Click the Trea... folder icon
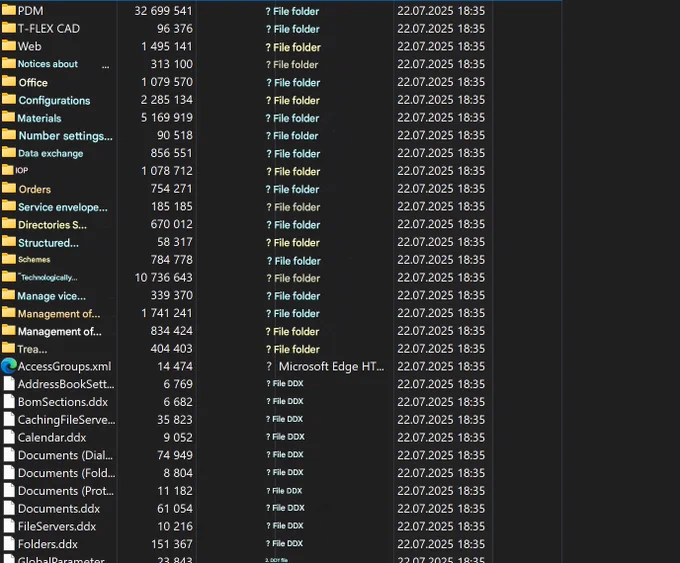The image size is (680, 563). tap(9, 347)
